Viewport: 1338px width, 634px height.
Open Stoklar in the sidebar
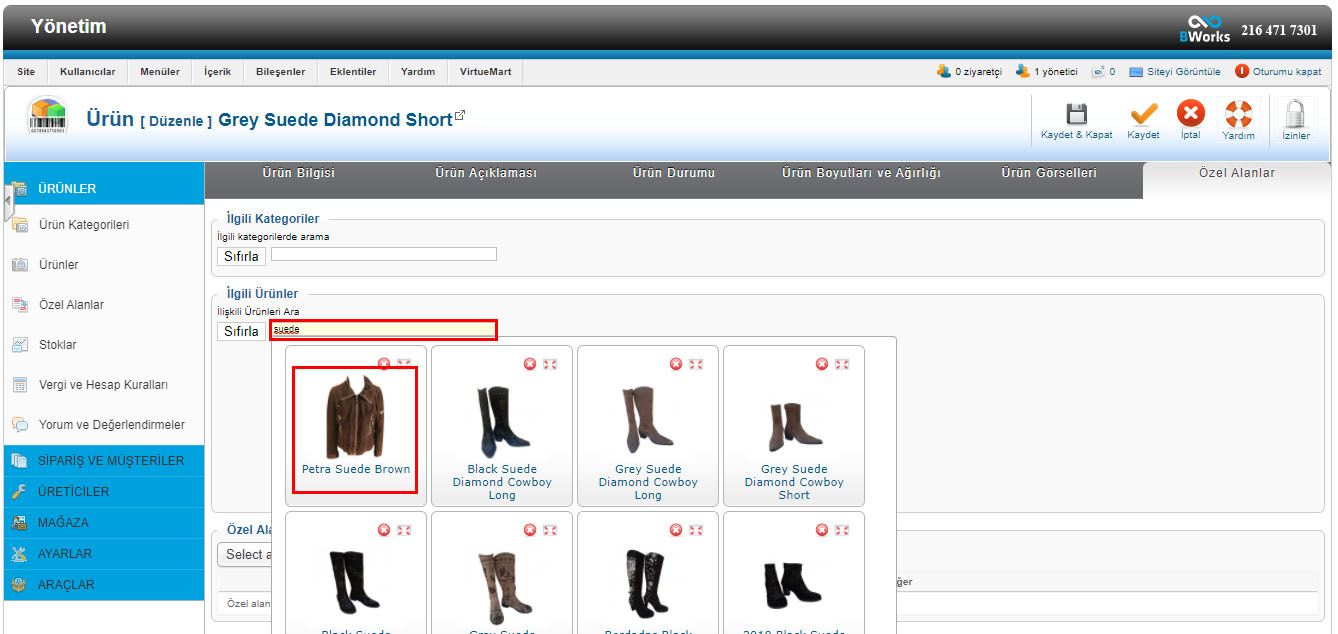coord(58,345)
